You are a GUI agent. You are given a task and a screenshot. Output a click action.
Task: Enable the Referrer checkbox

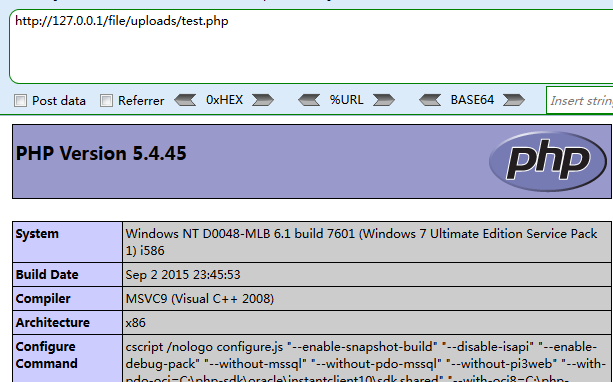click(106, 100)
